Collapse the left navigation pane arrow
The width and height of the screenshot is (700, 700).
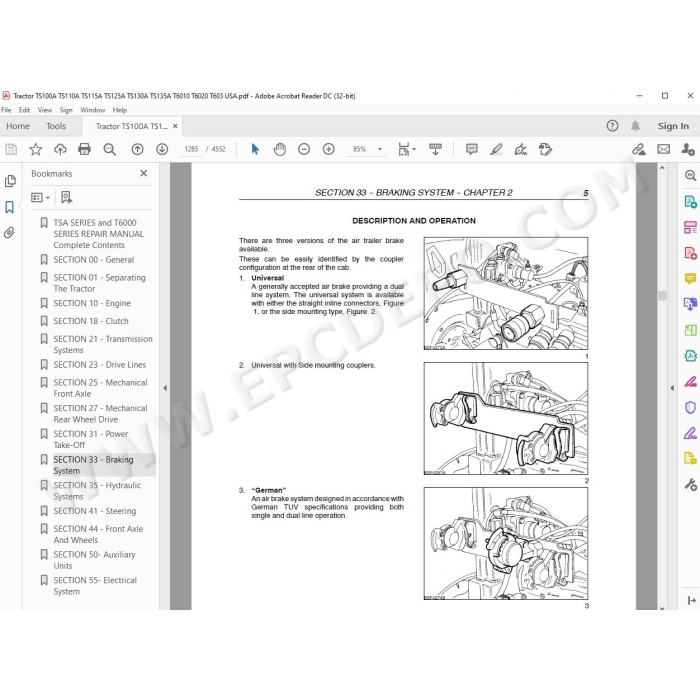[x=165, y=388]
